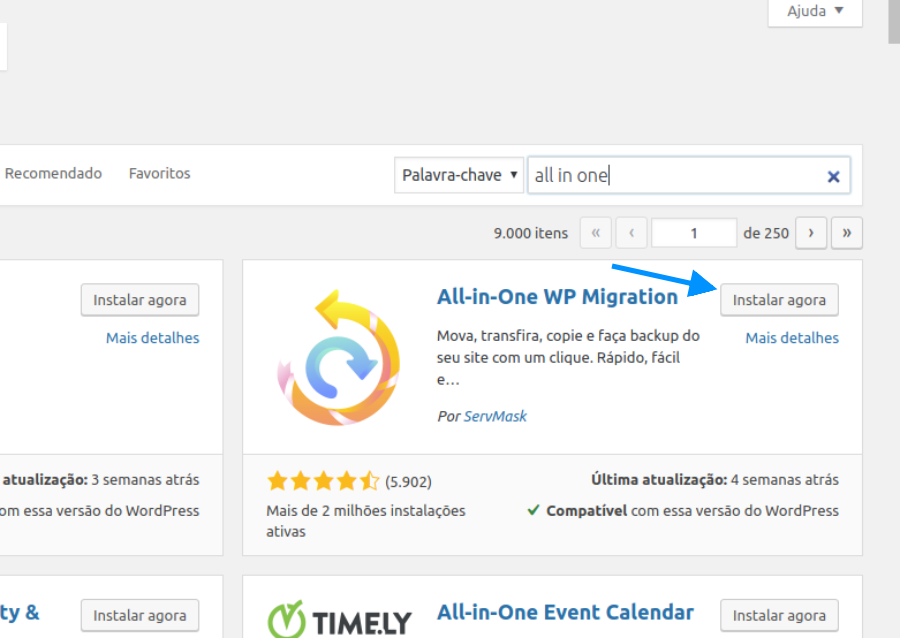Go to the next page of results
This screenshot has width=900, height=638.
pos(811,233)
